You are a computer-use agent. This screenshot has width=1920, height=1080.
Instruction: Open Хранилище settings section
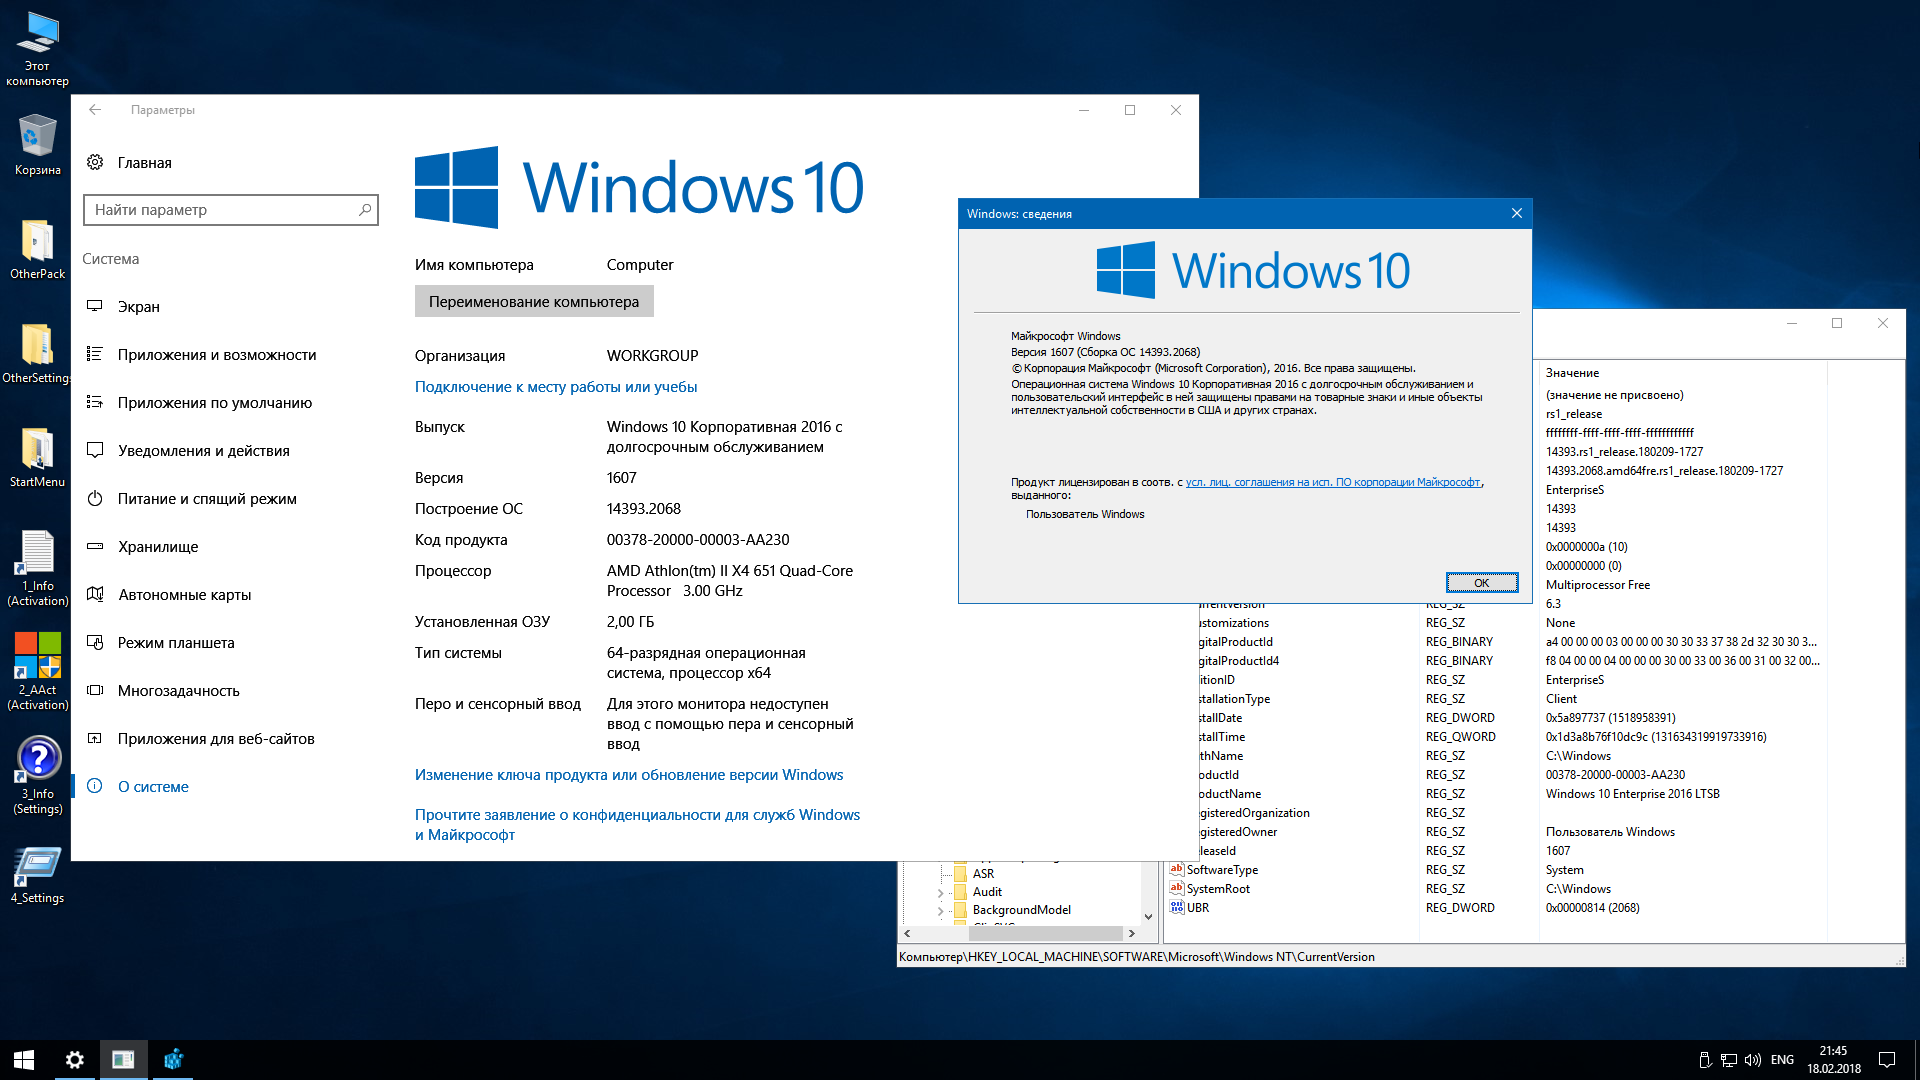158,547
